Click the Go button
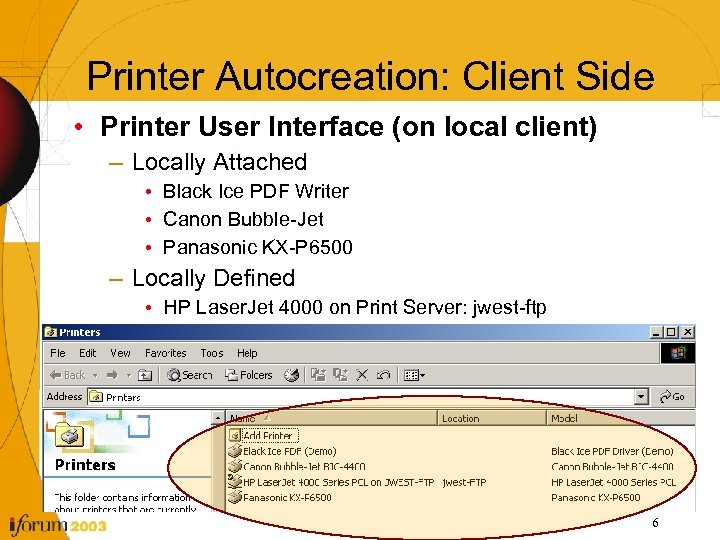This screenshot has width=720, height=540. coord(672,397)
